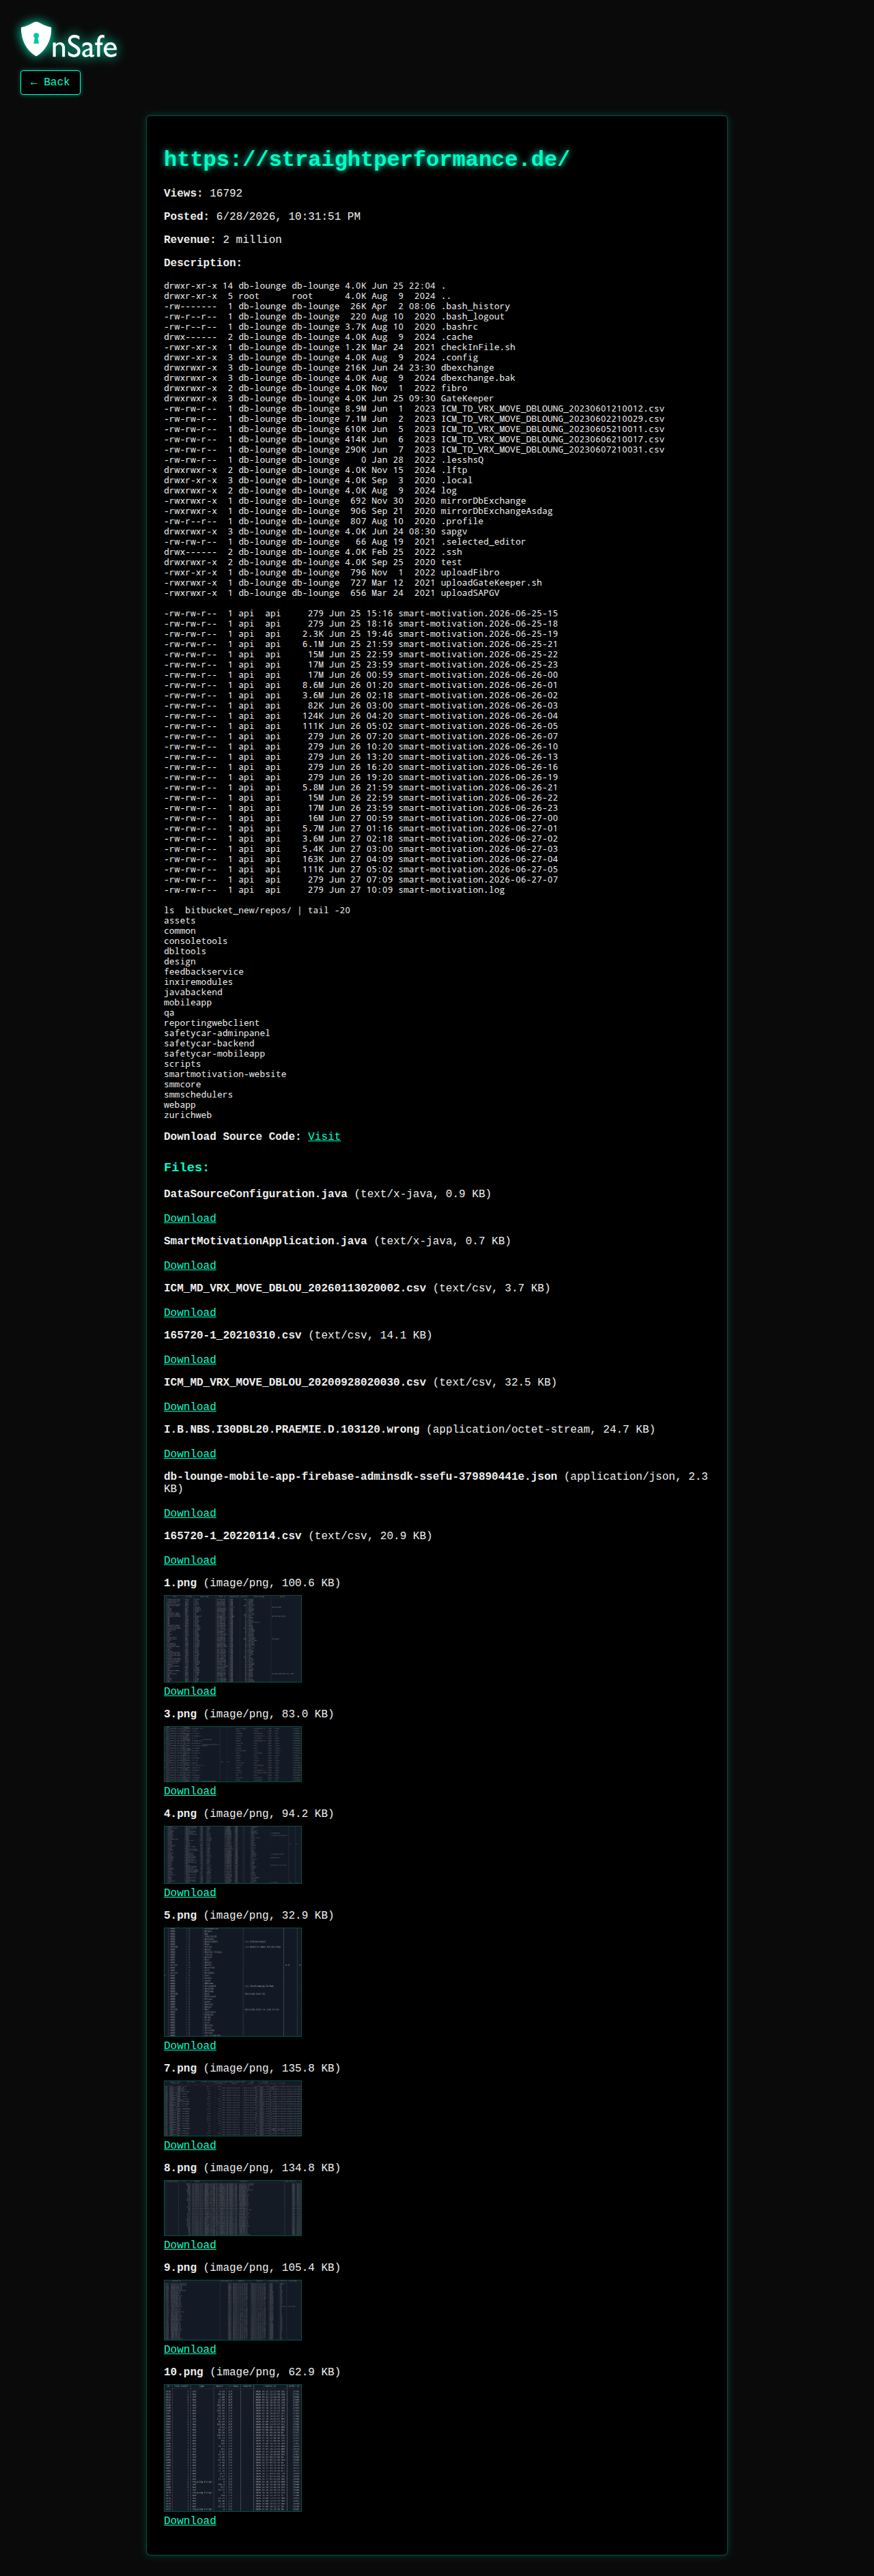This screenshot has width=874, height=2576.
Task: Download DataSourceConfiguration.java
Action: tap(190, 1218)
